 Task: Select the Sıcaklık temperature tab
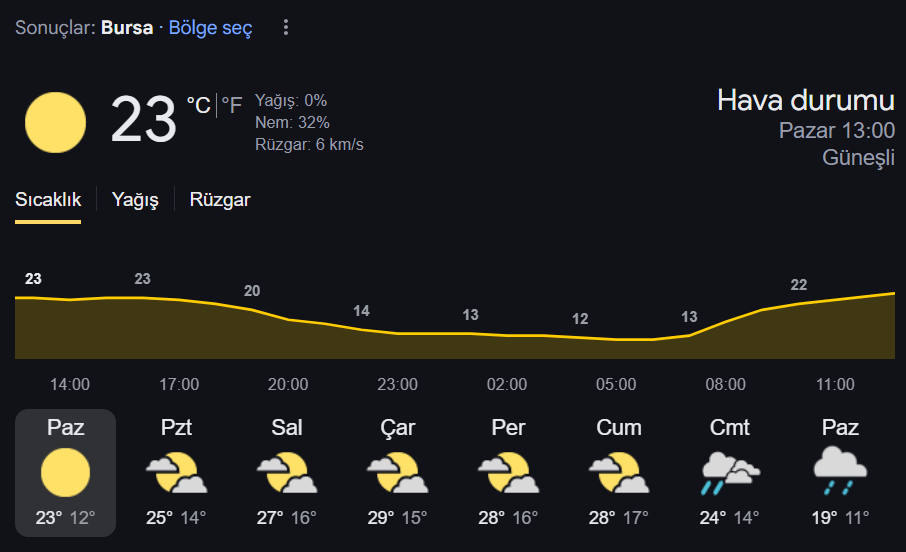(48, 199)
